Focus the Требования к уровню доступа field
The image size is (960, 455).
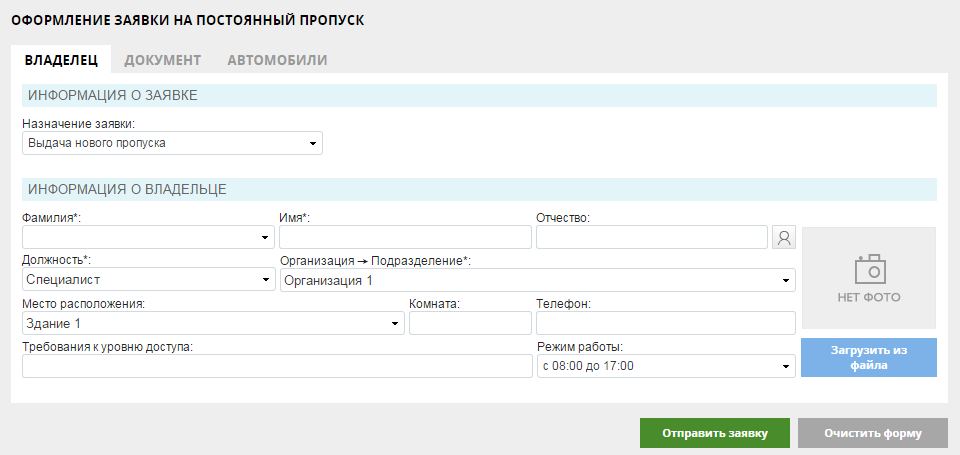(x=277, y=366)
